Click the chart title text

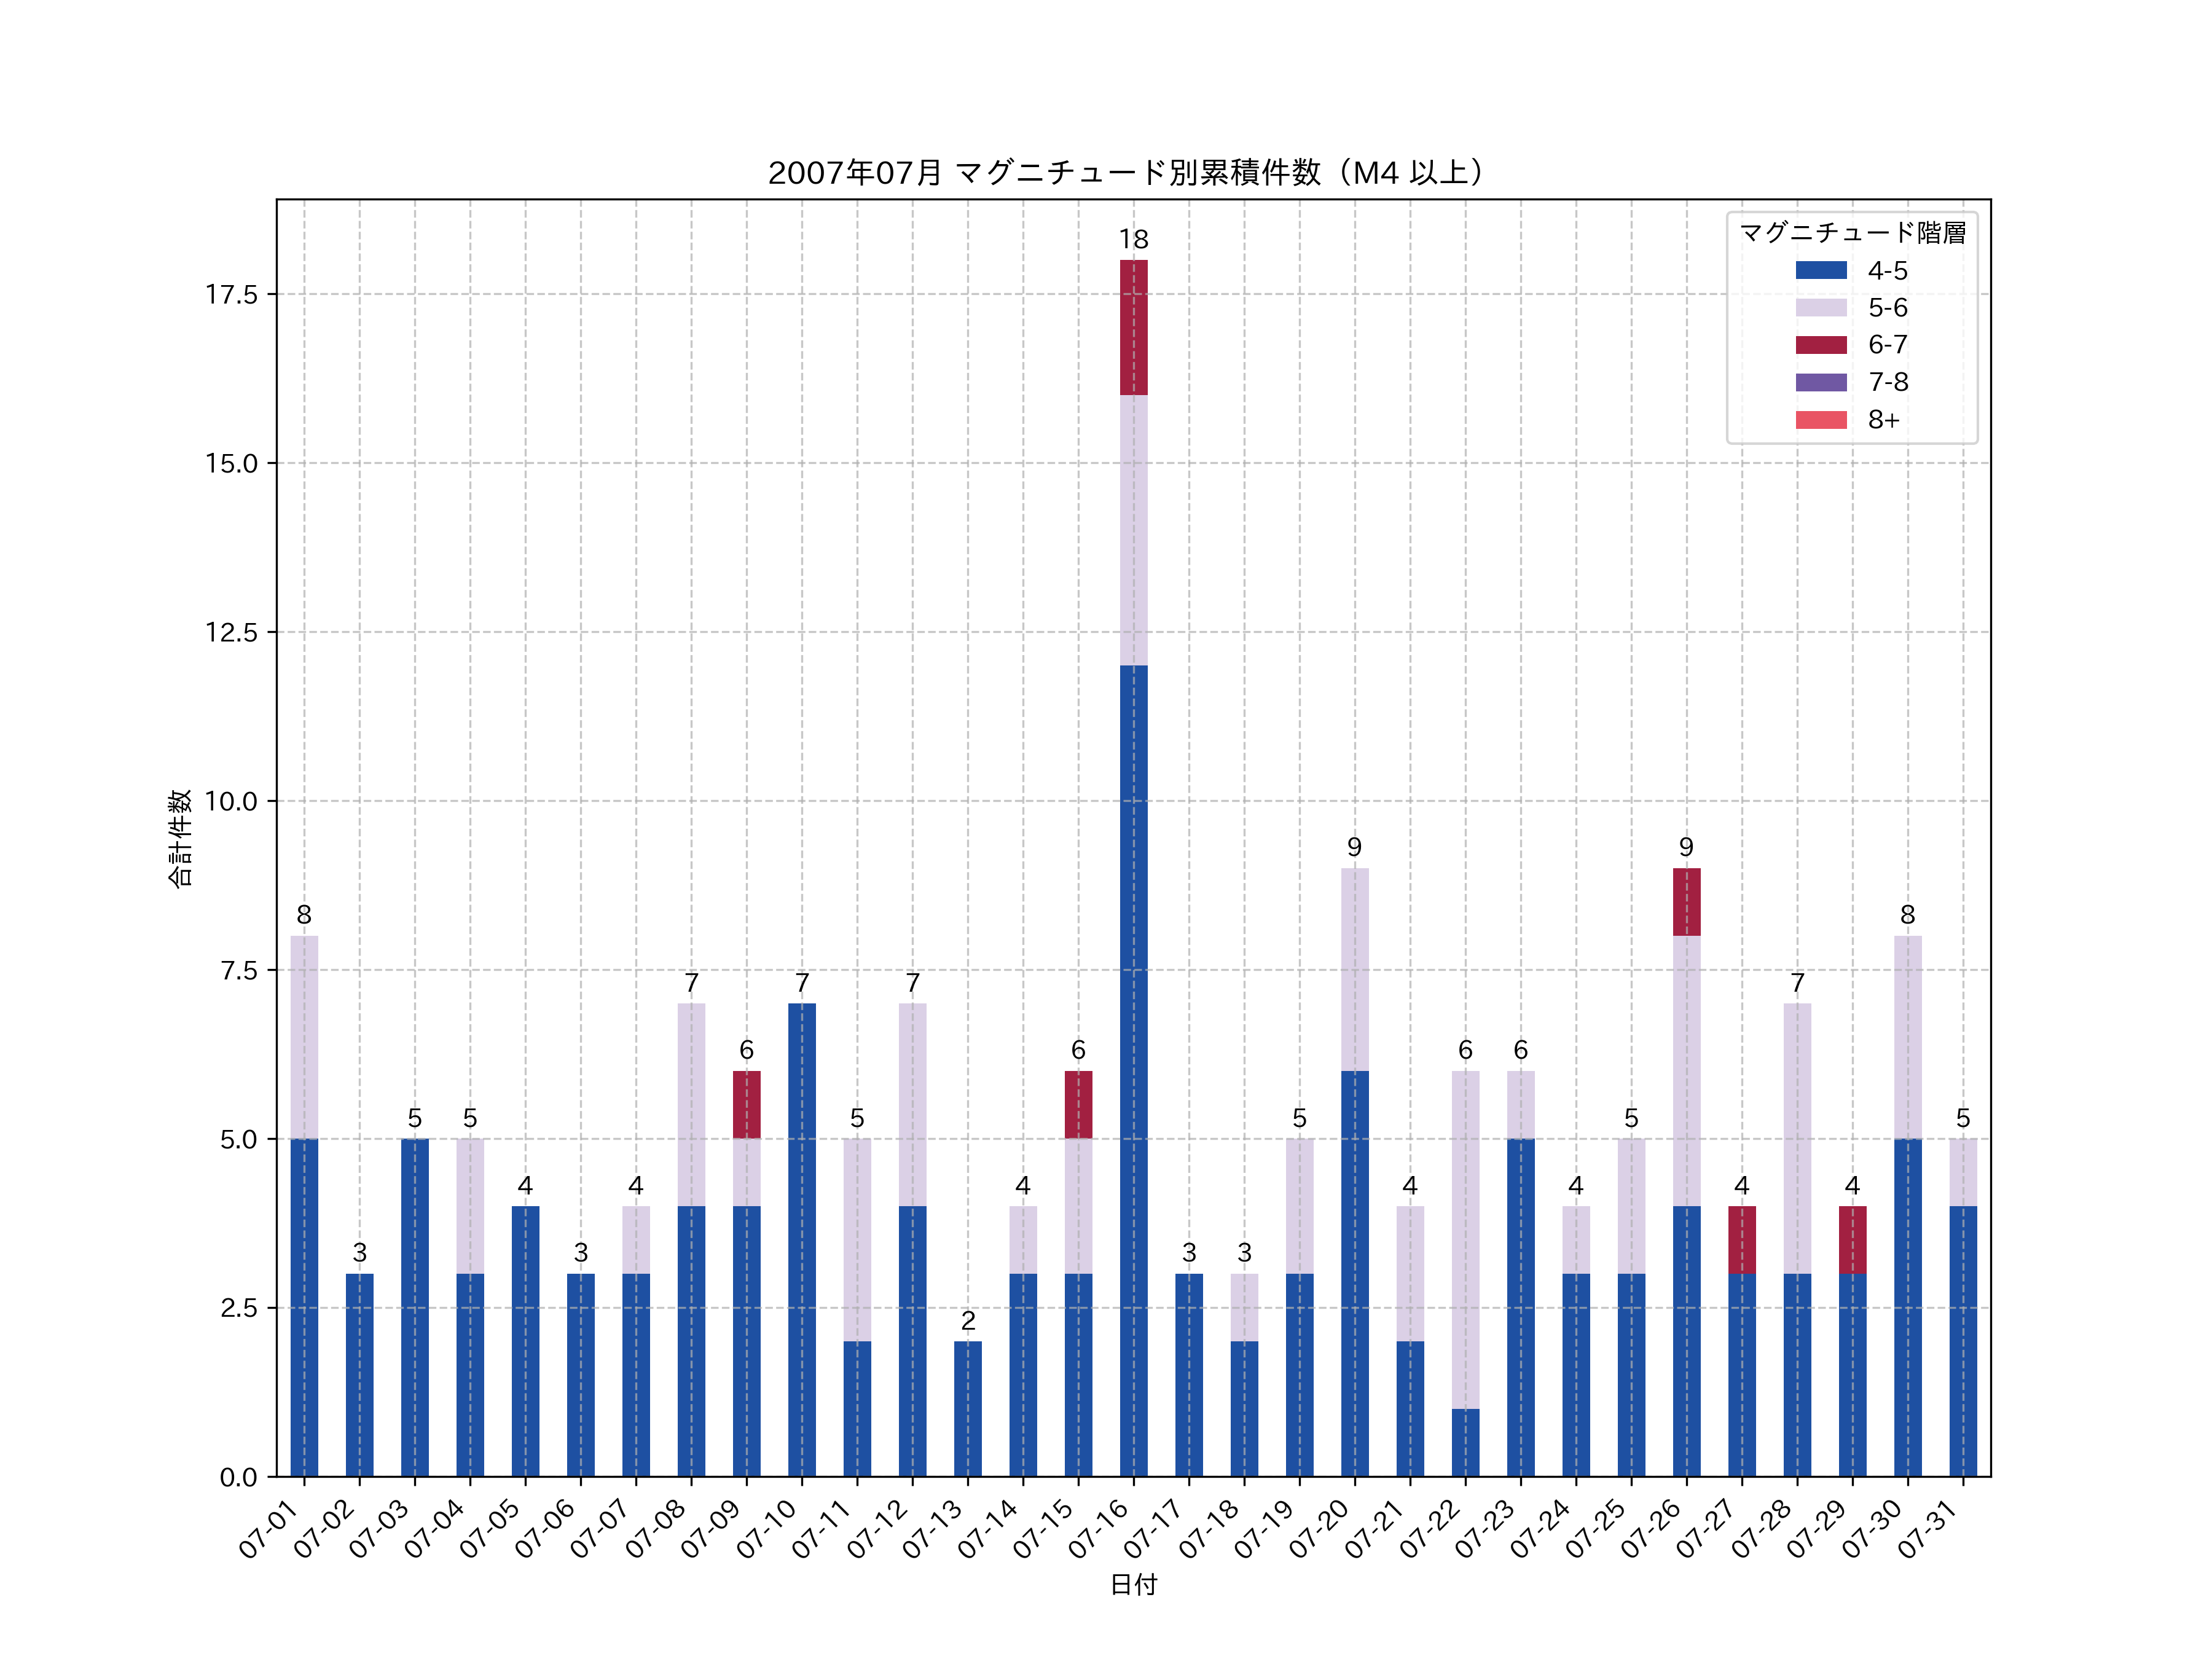coord(1131,173)
